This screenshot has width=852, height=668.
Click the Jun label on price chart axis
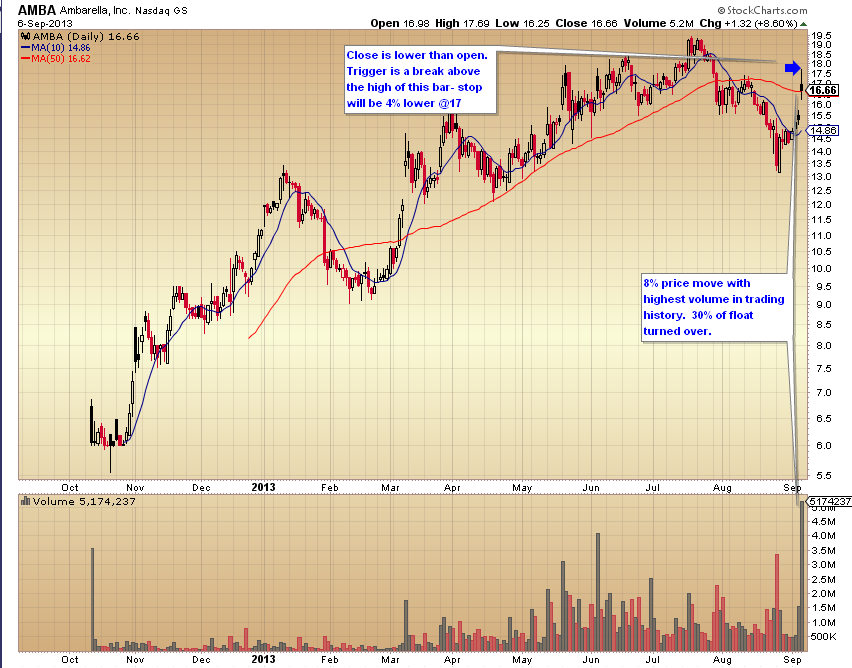pos(591,488)
